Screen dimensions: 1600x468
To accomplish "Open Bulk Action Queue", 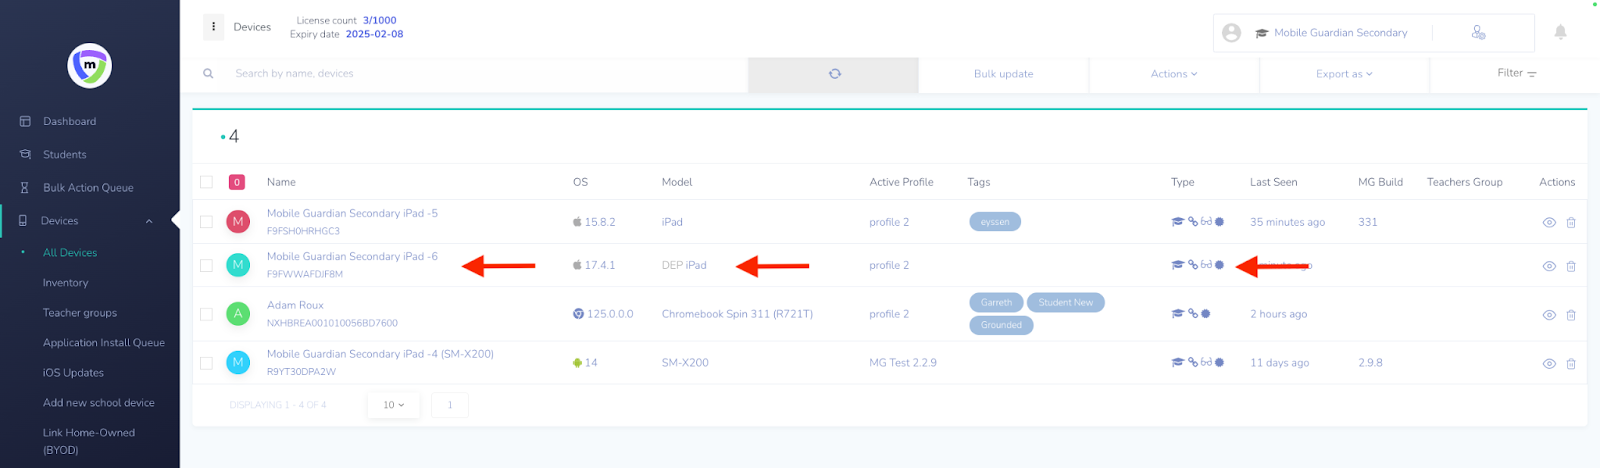I will (x=89, y=188).
